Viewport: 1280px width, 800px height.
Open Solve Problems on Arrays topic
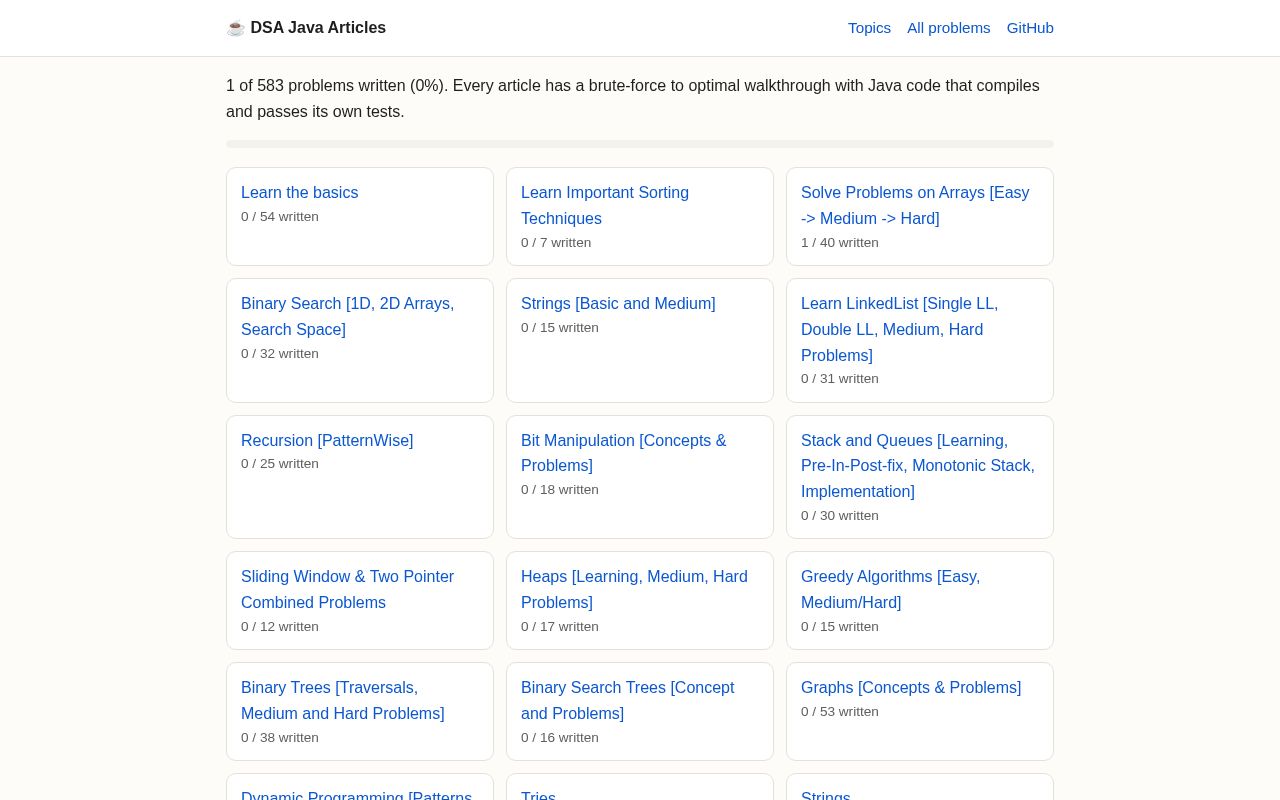coord(915,206)
